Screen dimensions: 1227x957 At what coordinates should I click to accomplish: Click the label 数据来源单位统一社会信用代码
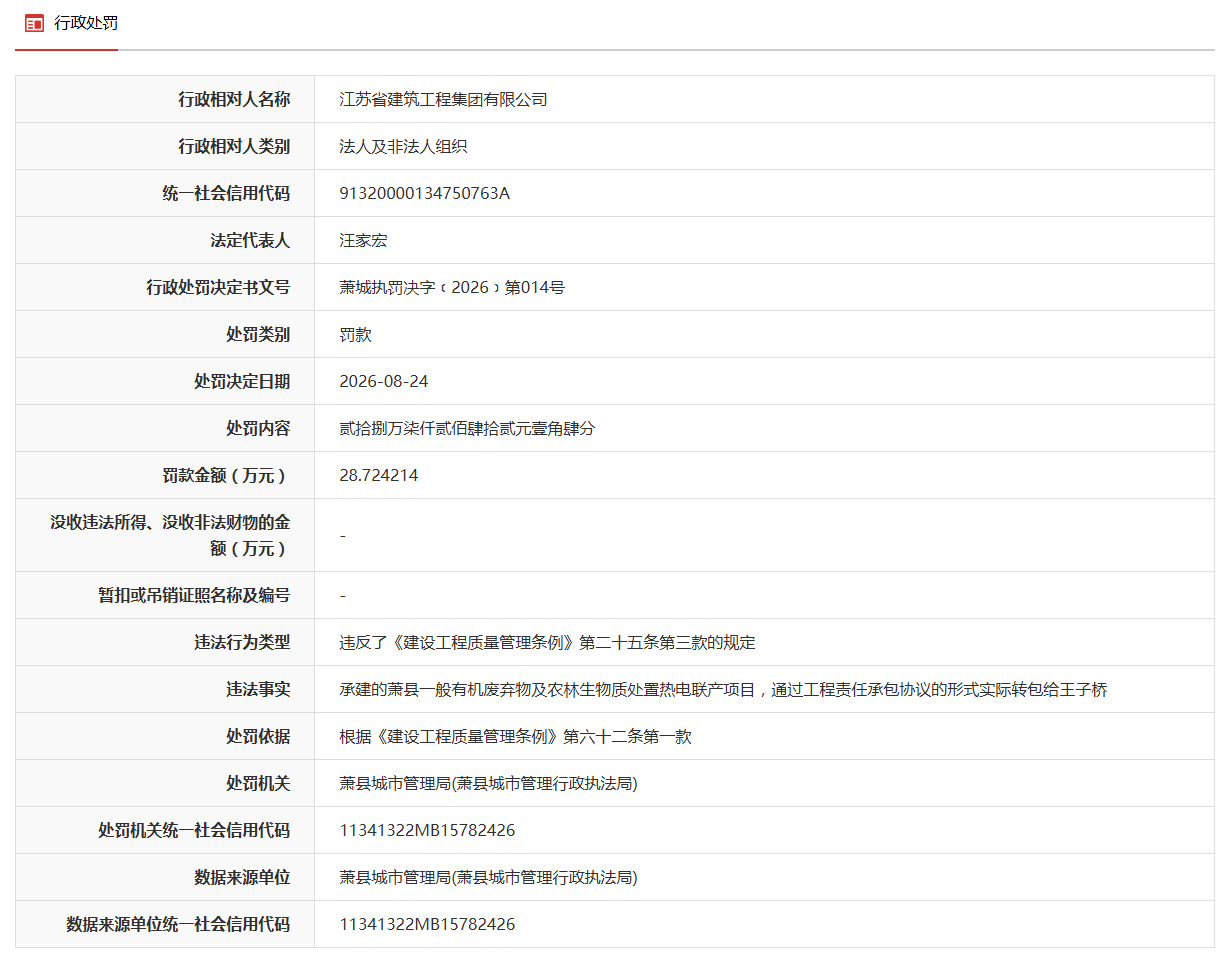(x=178, y=924)
